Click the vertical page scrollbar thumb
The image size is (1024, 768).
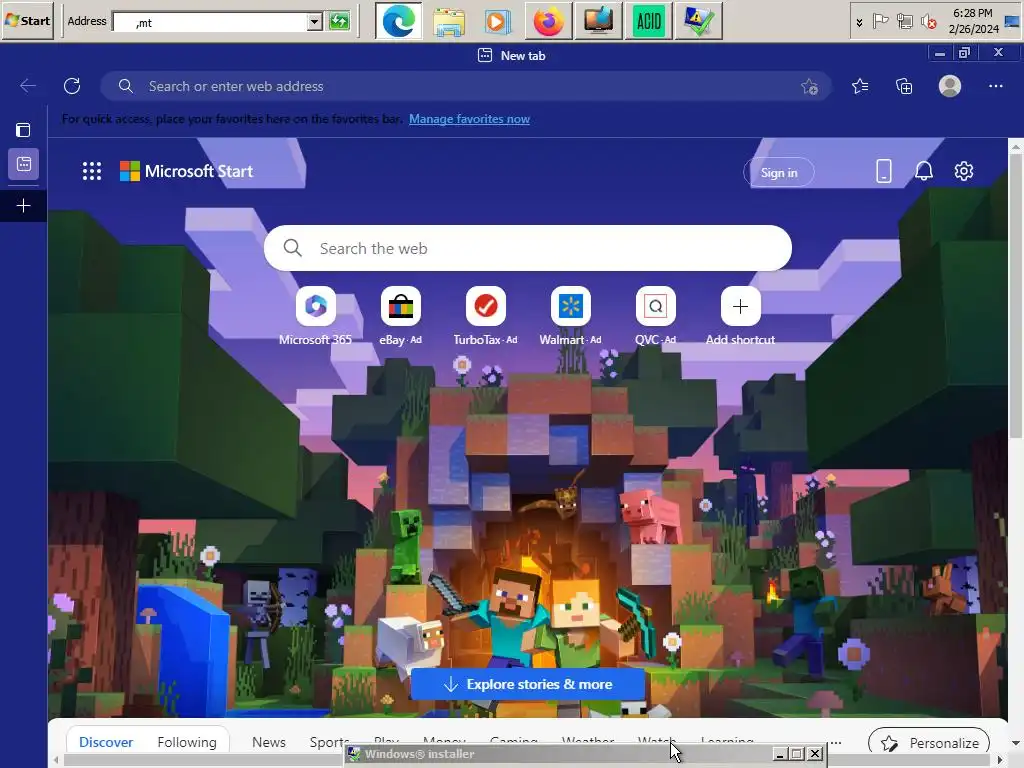point(1016,297)
